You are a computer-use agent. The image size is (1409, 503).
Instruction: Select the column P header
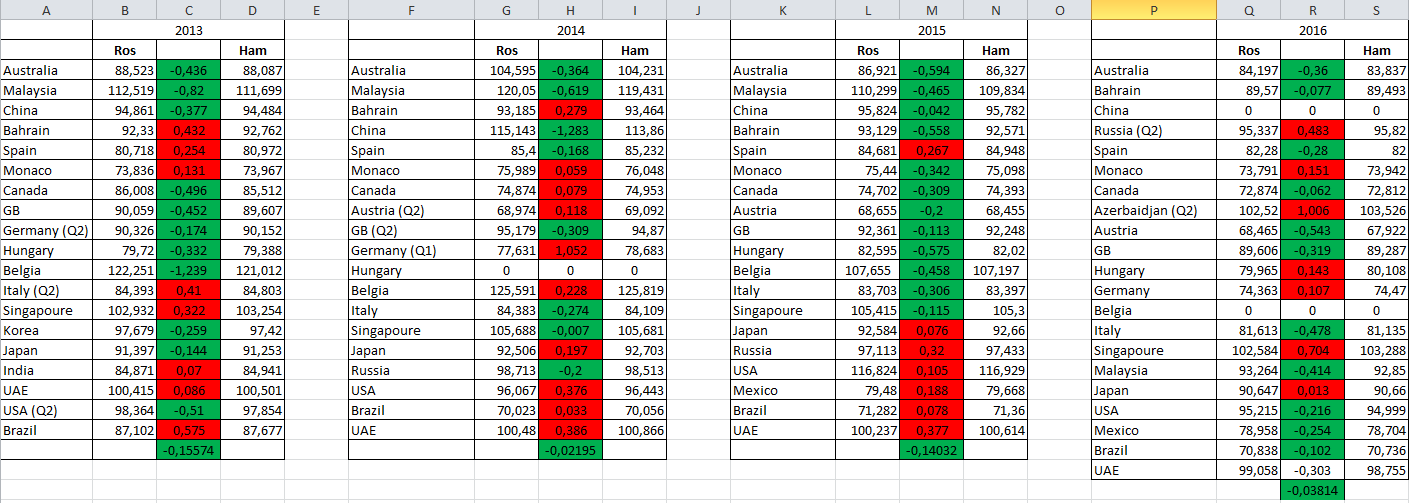[x=1153, y=10]
